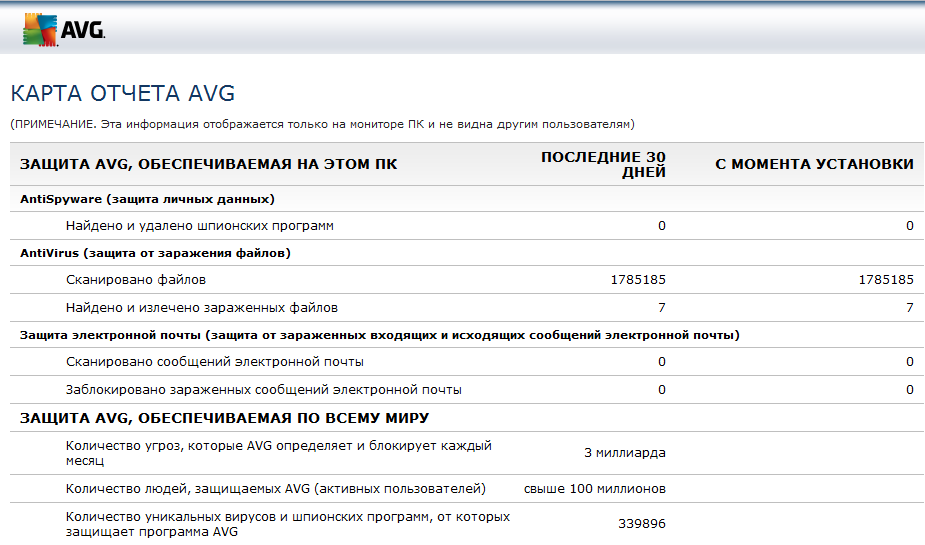Click the 'КАРТА ОТЧЕТА AVG' heading
The image size is (925, 545).
tap(123, 93)
